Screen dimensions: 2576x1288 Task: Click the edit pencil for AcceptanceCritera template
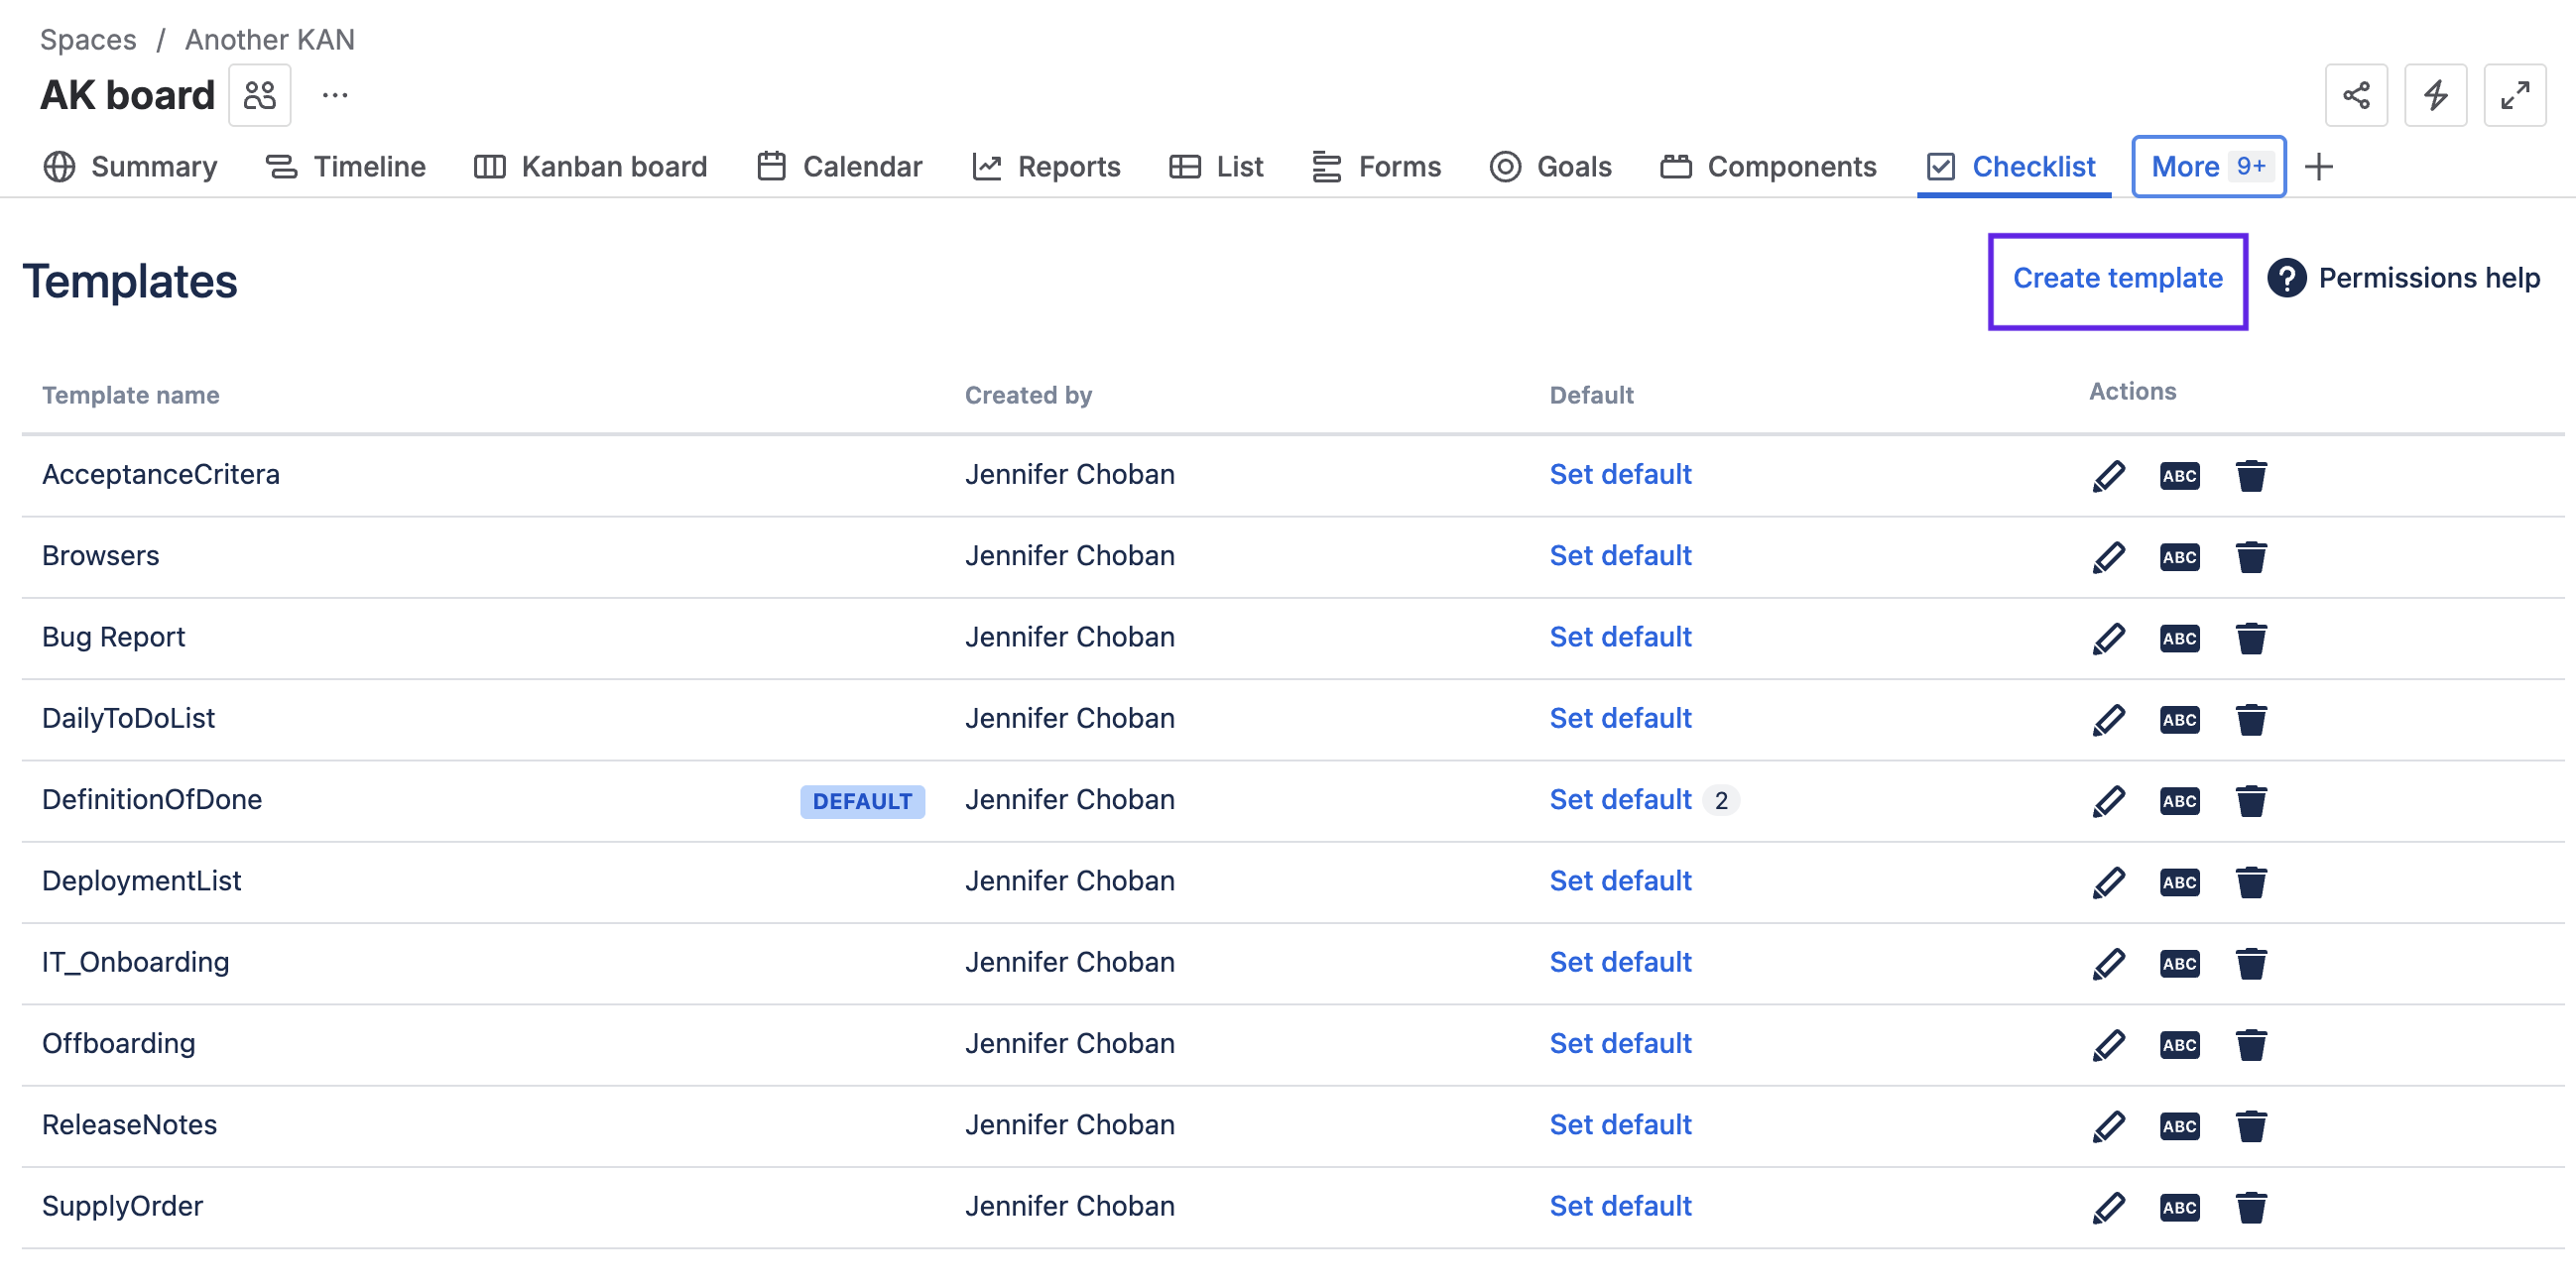point(2108,475)
